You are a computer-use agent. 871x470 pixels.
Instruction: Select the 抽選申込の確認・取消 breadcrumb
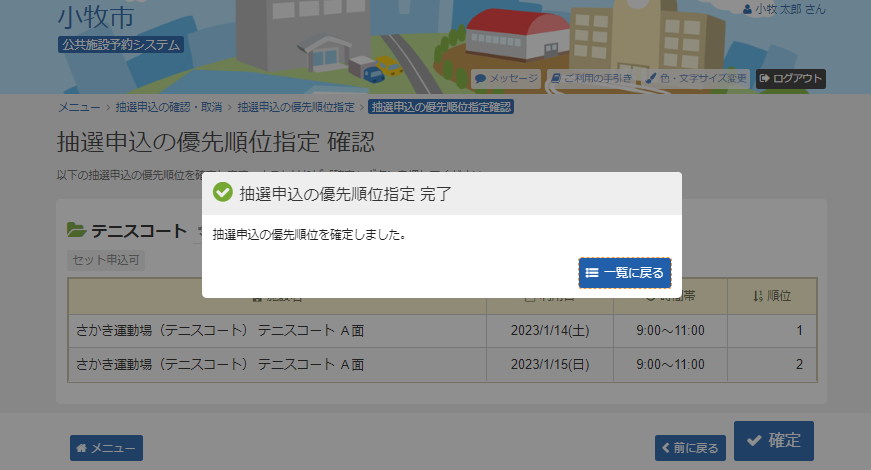[168, 106]
